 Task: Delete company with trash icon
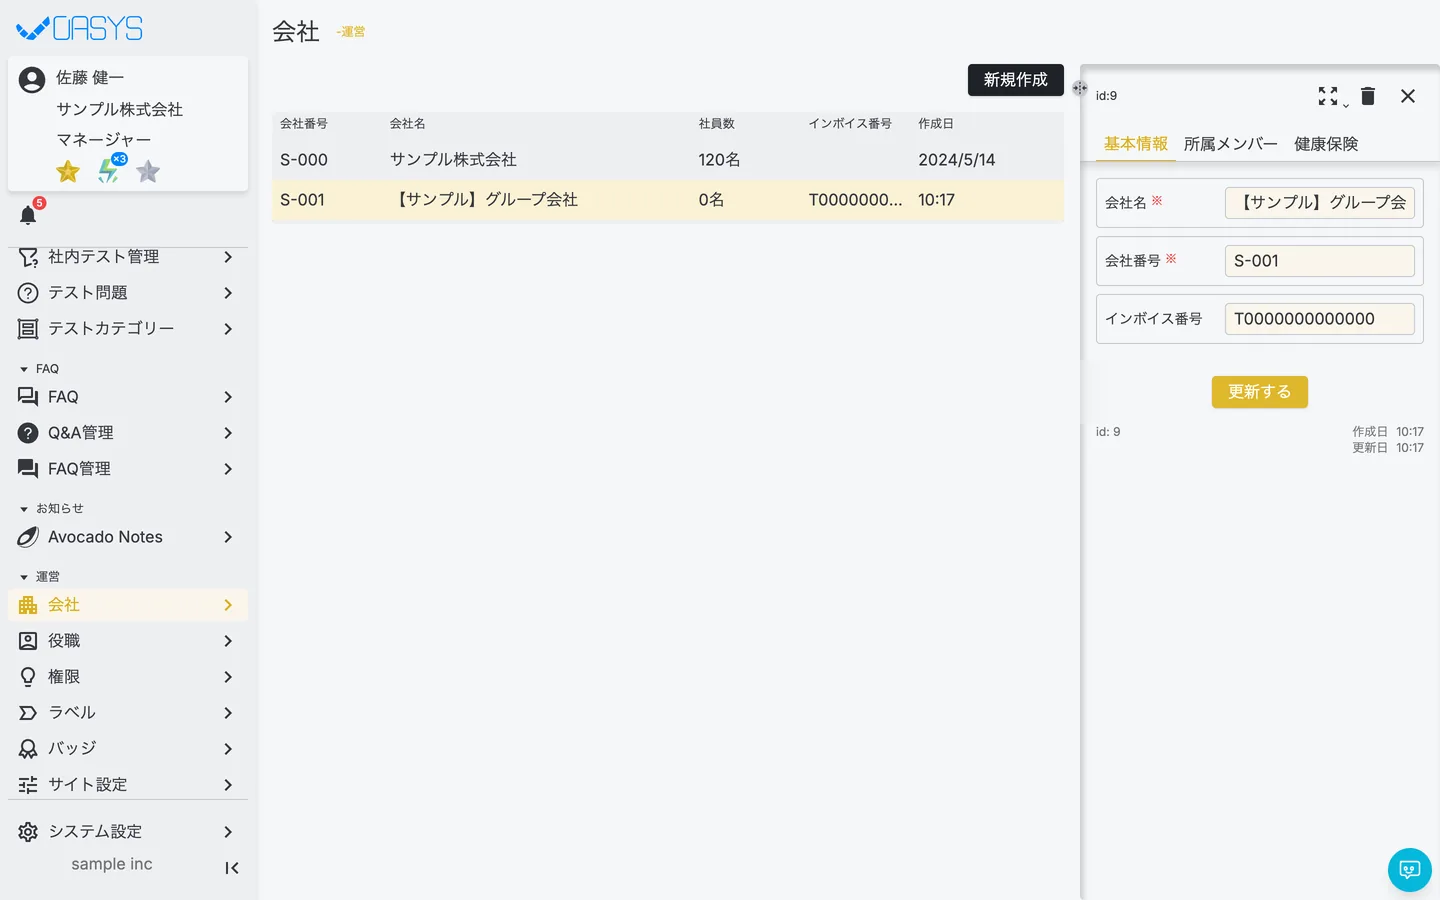tap(1368, 96)
